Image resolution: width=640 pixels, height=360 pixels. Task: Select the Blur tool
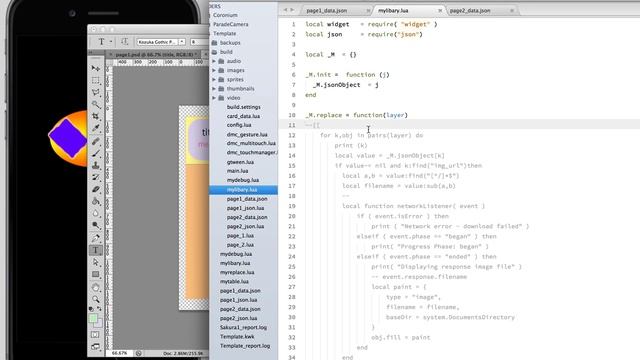point(96,213)
